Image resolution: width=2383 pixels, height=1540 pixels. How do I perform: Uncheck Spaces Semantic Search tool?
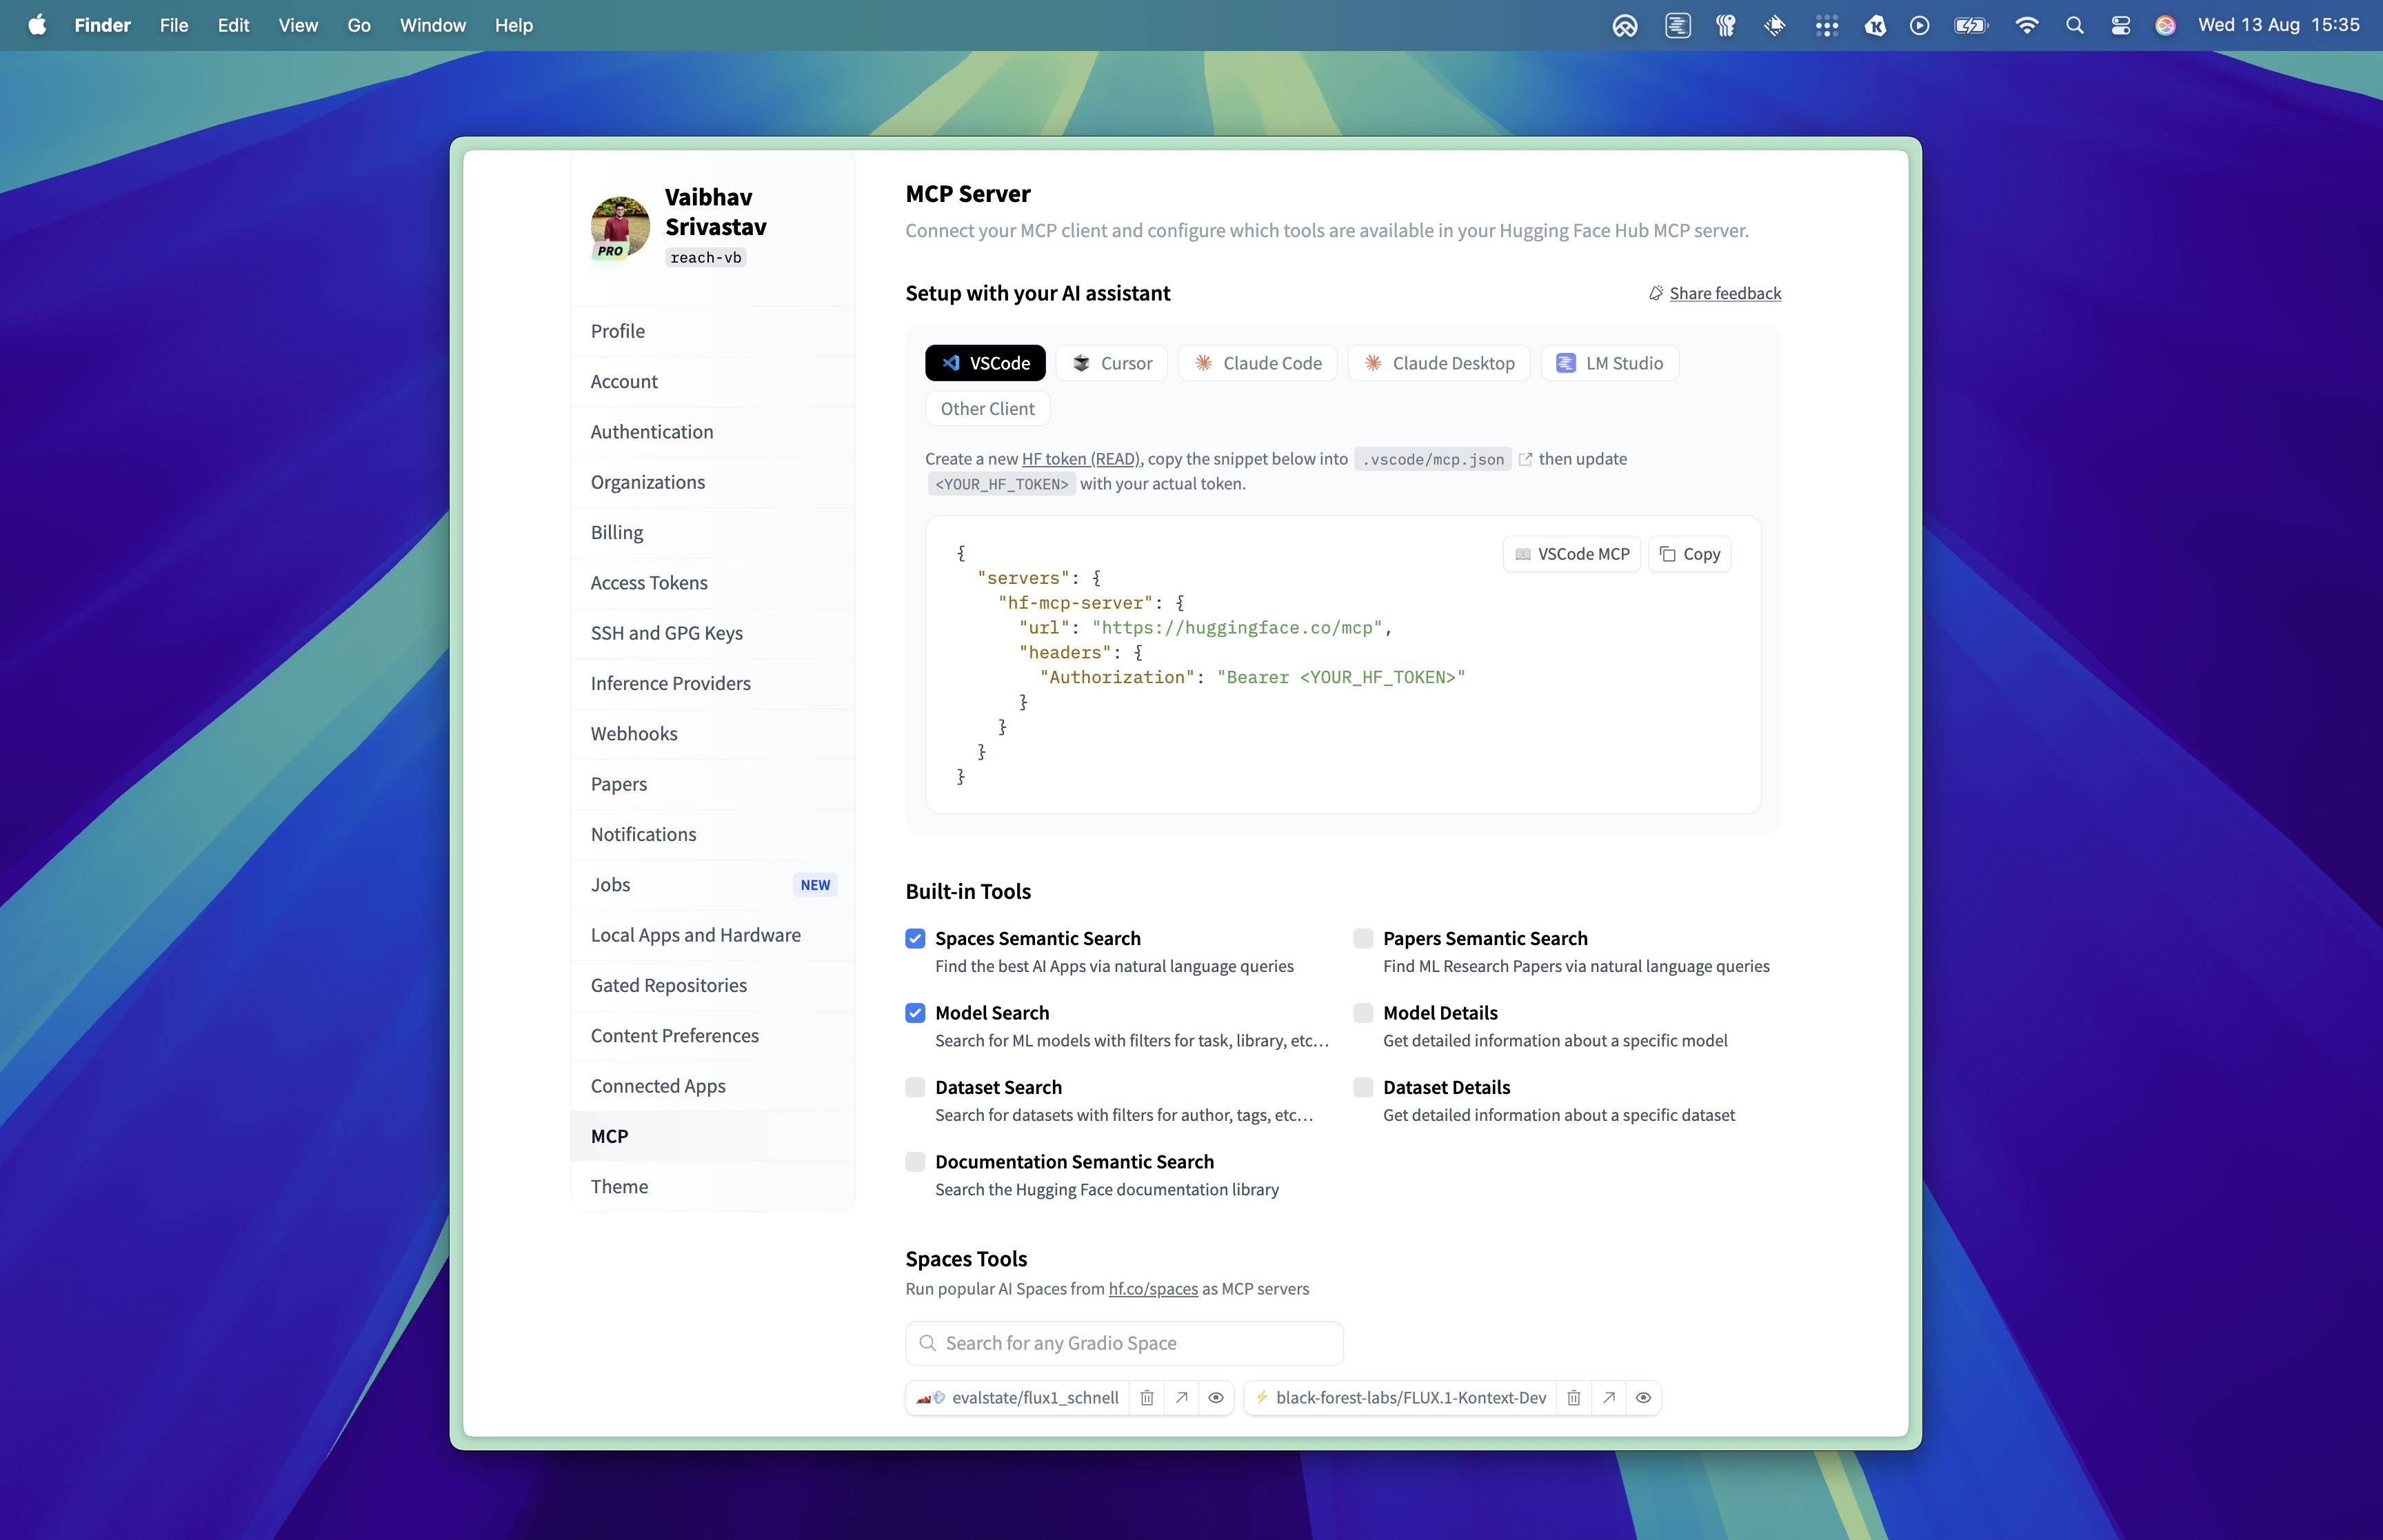[x=915, y=938]
